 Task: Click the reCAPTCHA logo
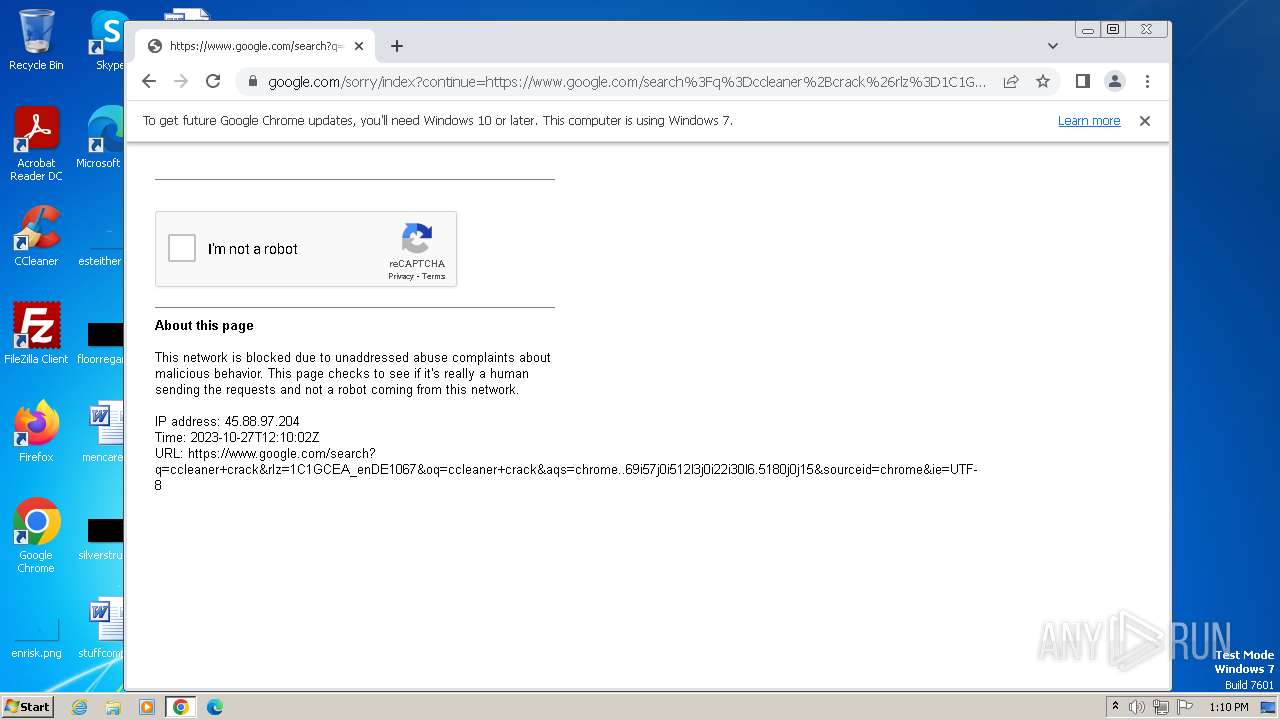417,239
